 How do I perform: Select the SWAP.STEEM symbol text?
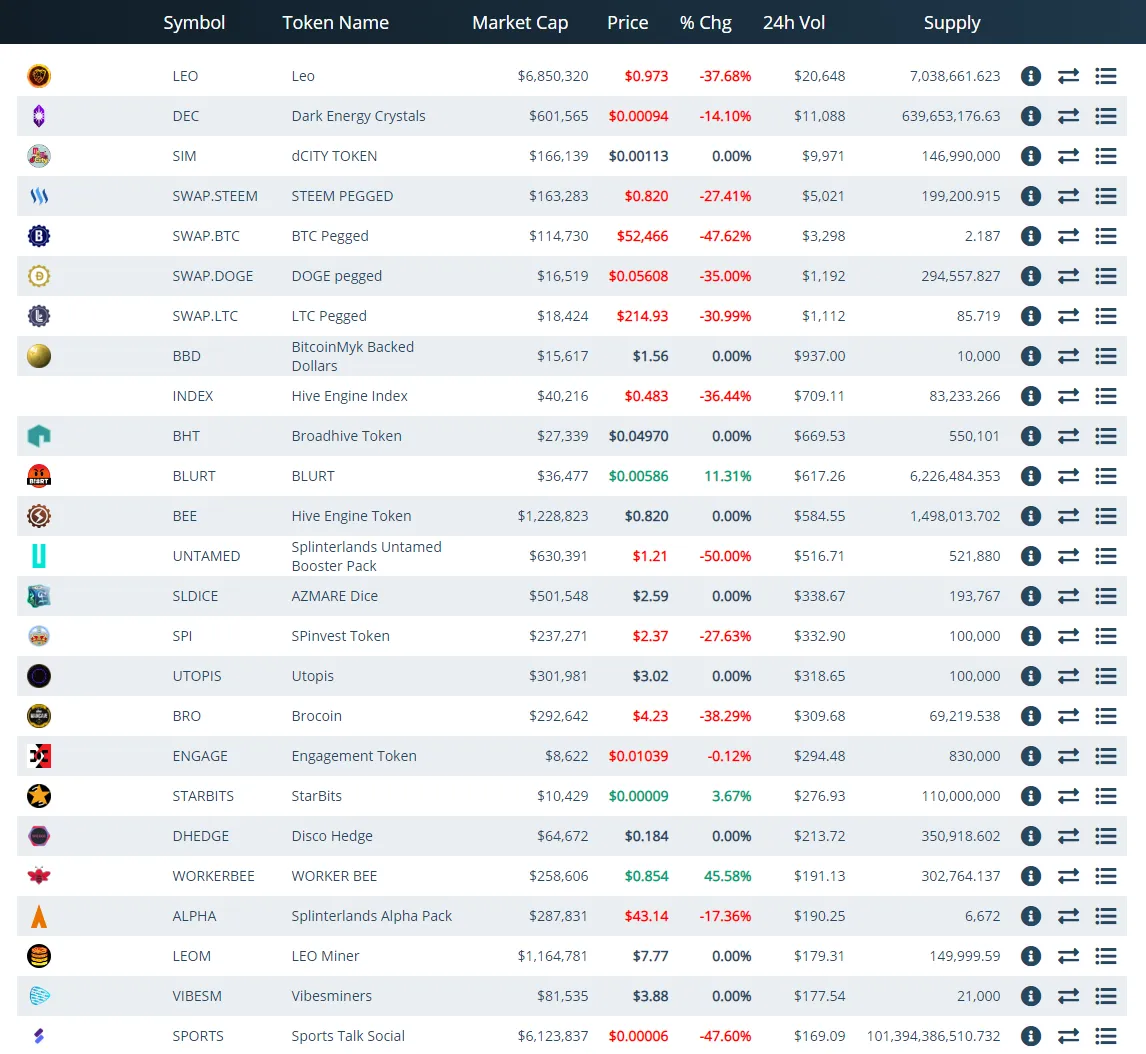click(x=215, y=196)
